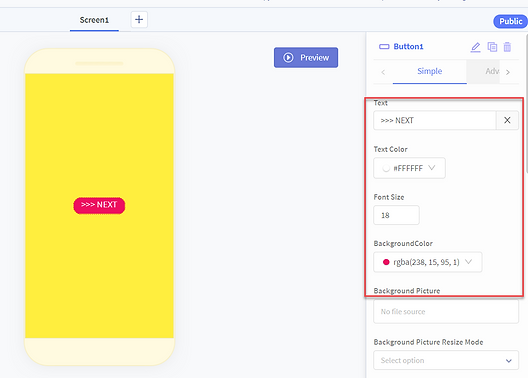Select the >>> NEXT button on phone canvas
This screenshot has height=378, width=528.
click(x=99, y=205)
